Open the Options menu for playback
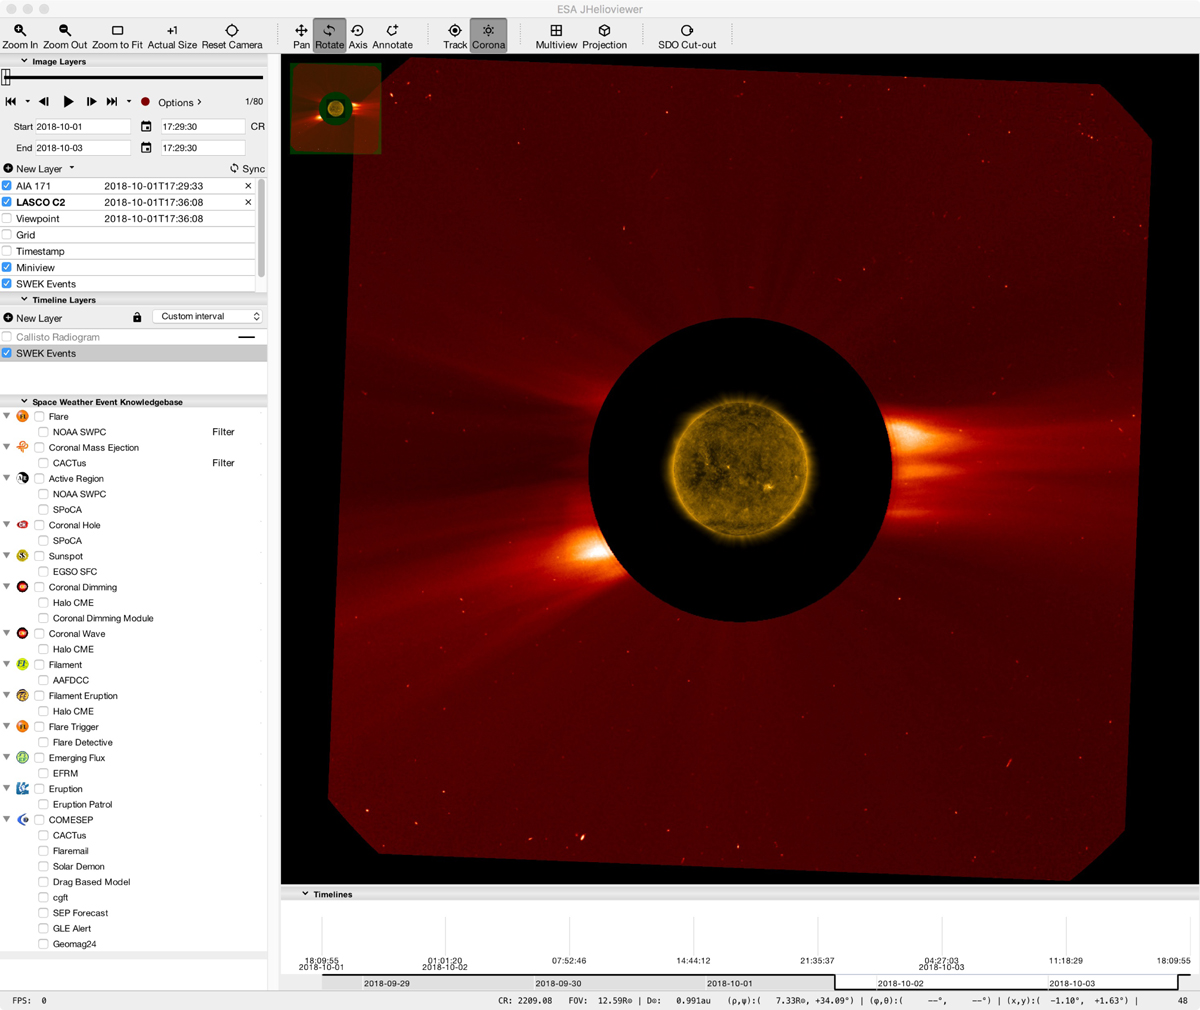 (179, 102)
